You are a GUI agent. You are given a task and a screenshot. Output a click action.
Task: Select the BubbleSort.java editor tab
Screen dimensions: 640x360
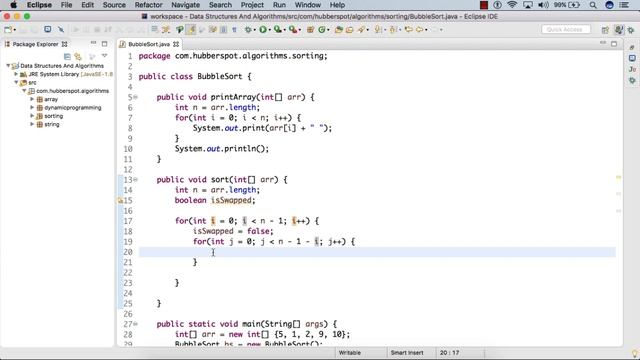[x=149, y=44]
